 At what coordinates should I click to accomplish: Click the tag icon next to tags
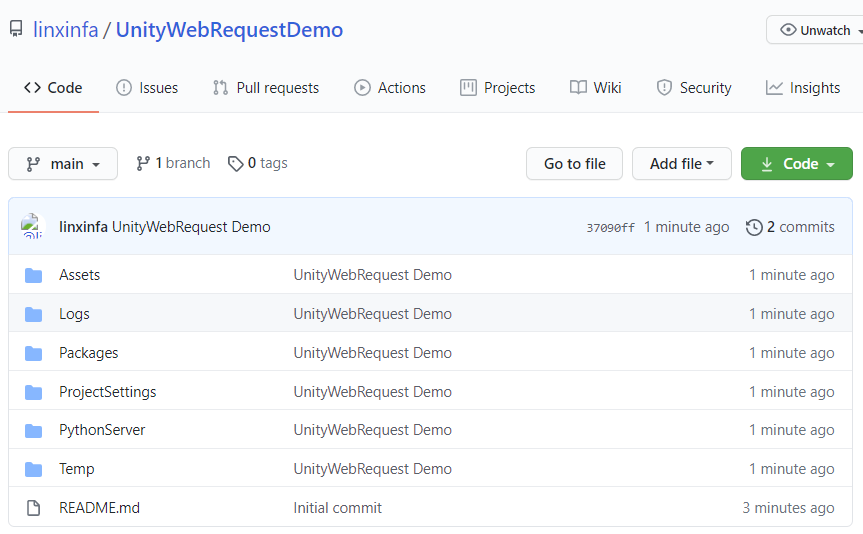[x=235, y=163]
